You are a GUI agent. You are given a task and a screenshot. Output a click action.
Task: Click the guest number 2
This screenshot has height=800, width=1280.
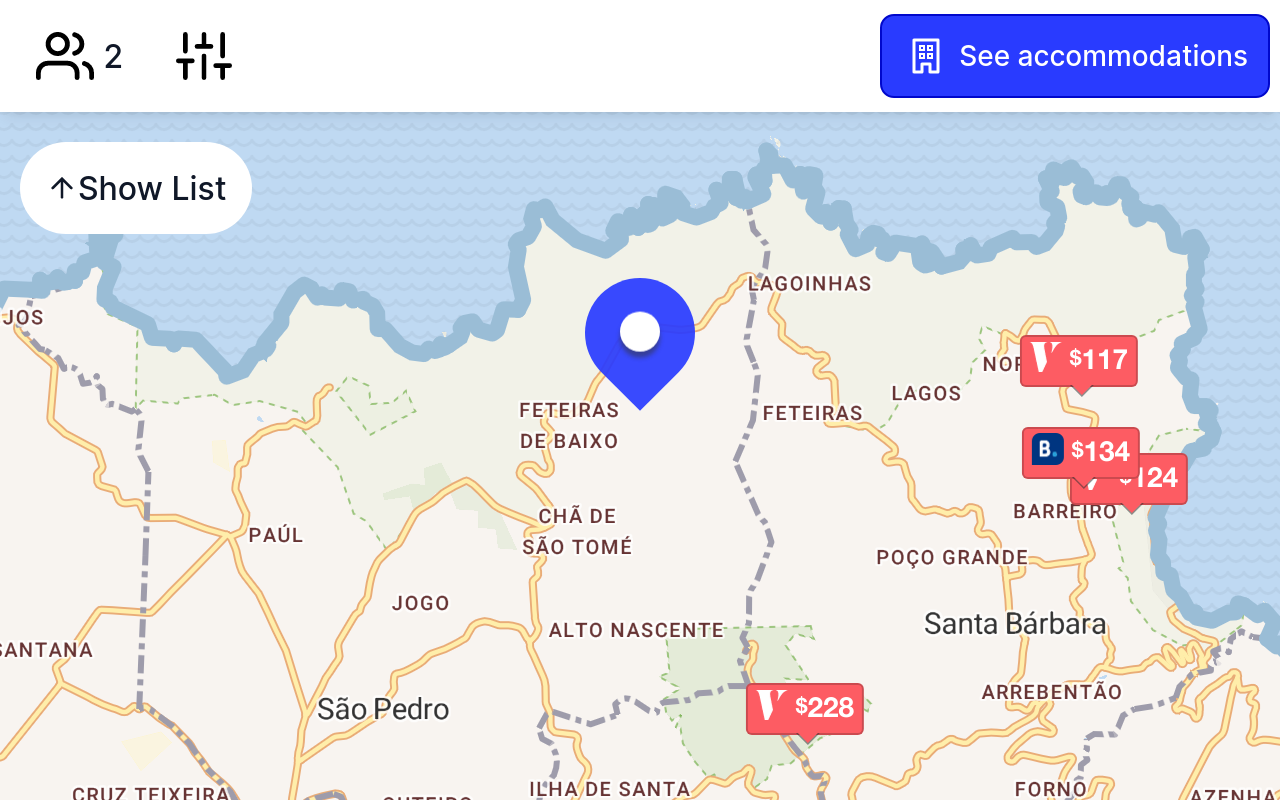(113, 57)
